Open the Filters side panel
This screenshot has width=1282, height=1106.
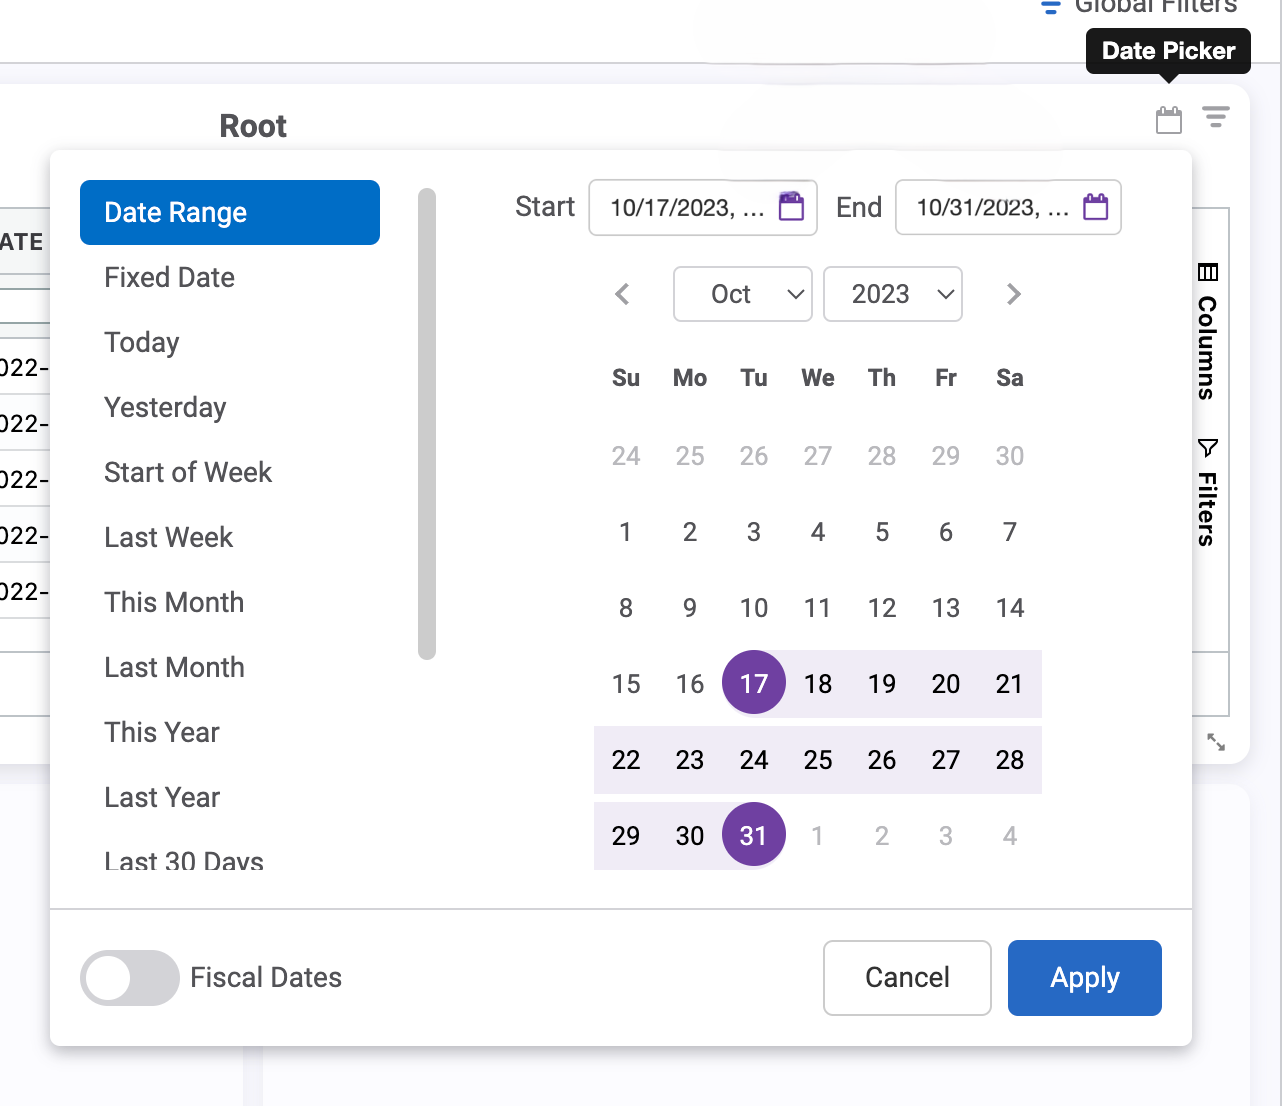coord(1207,492)
